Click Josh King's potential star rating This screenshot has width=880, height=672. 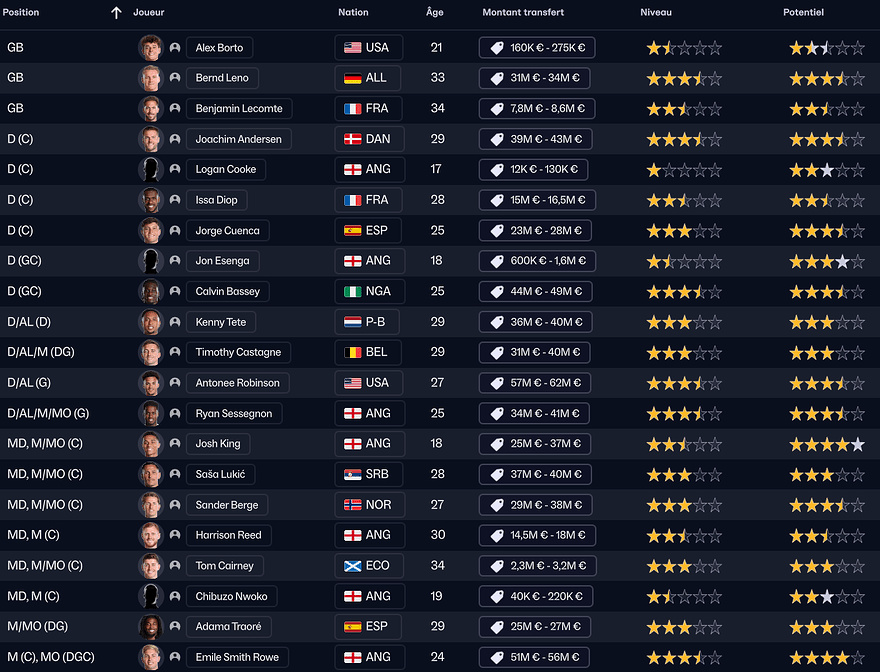click(826, 444)
